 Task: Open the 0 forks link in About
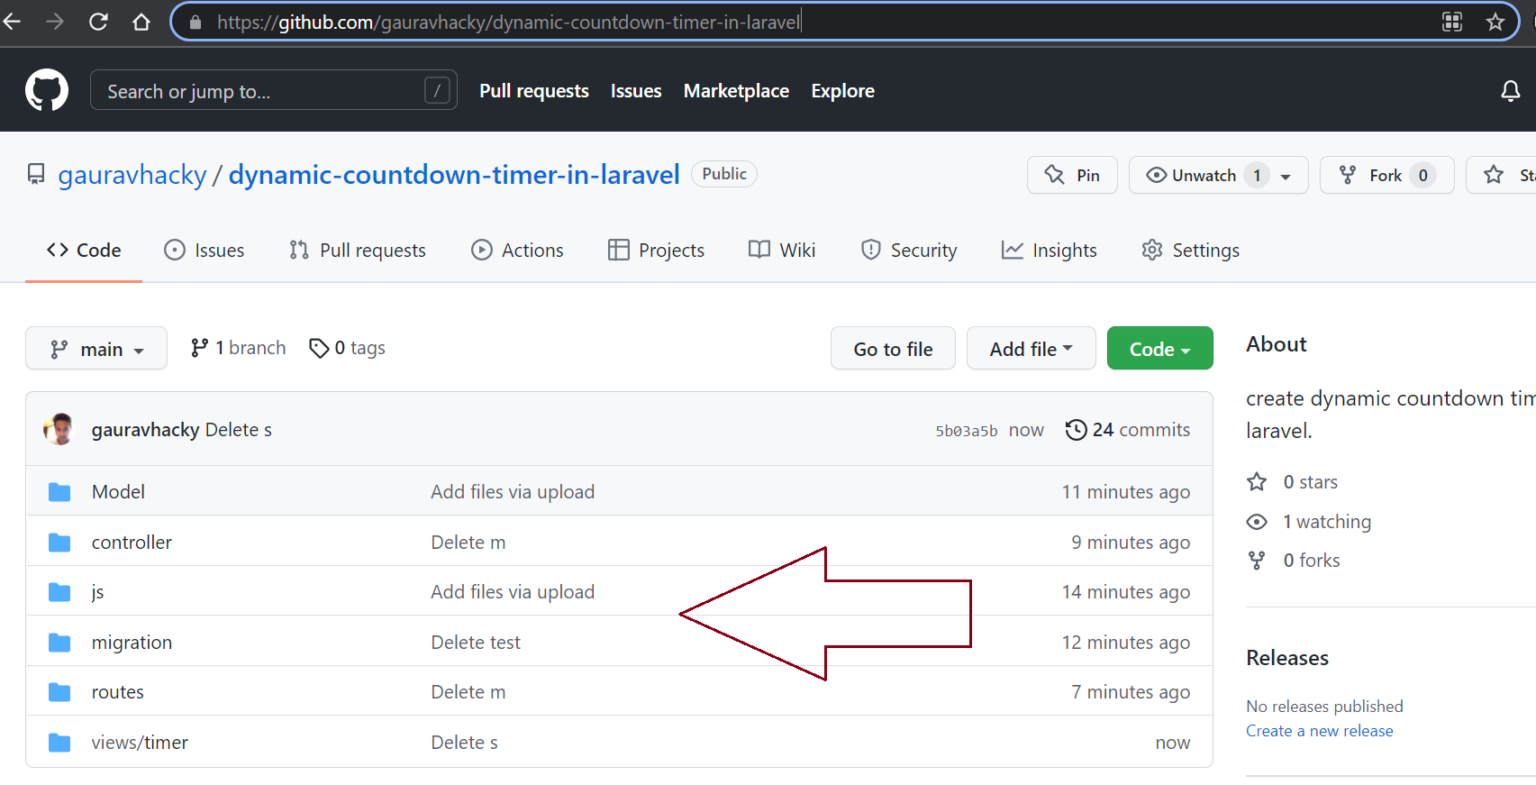pyautogui.click(x=1293, y=561)
